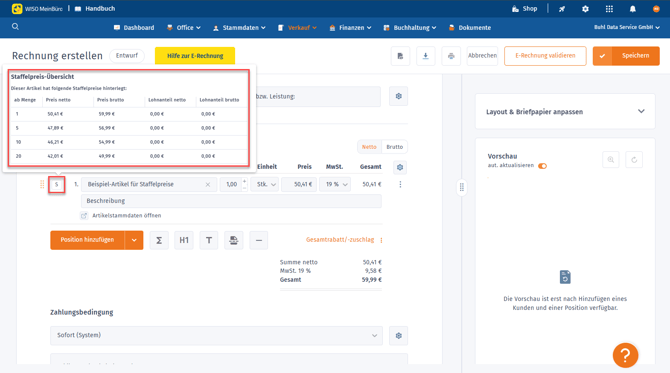The image size is (670, 373).
Task: Click the page-break icon button
Action: 233,240
